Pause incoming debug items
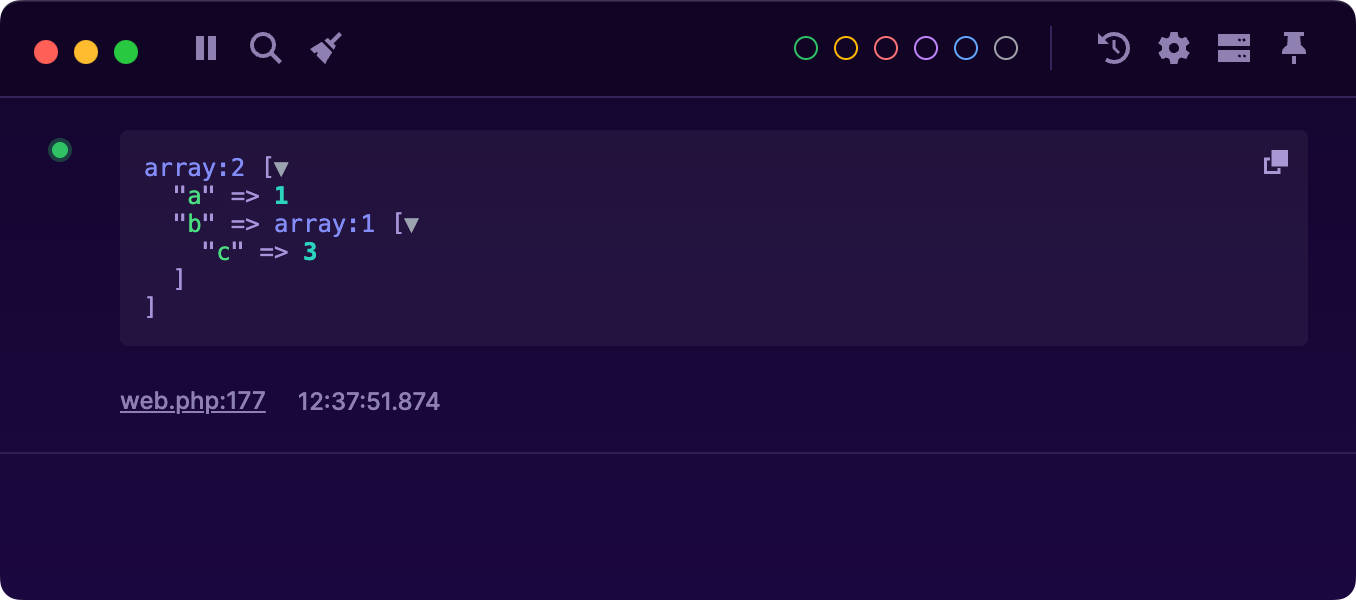This screenshot has height=600, width=1356. [205, 47]
